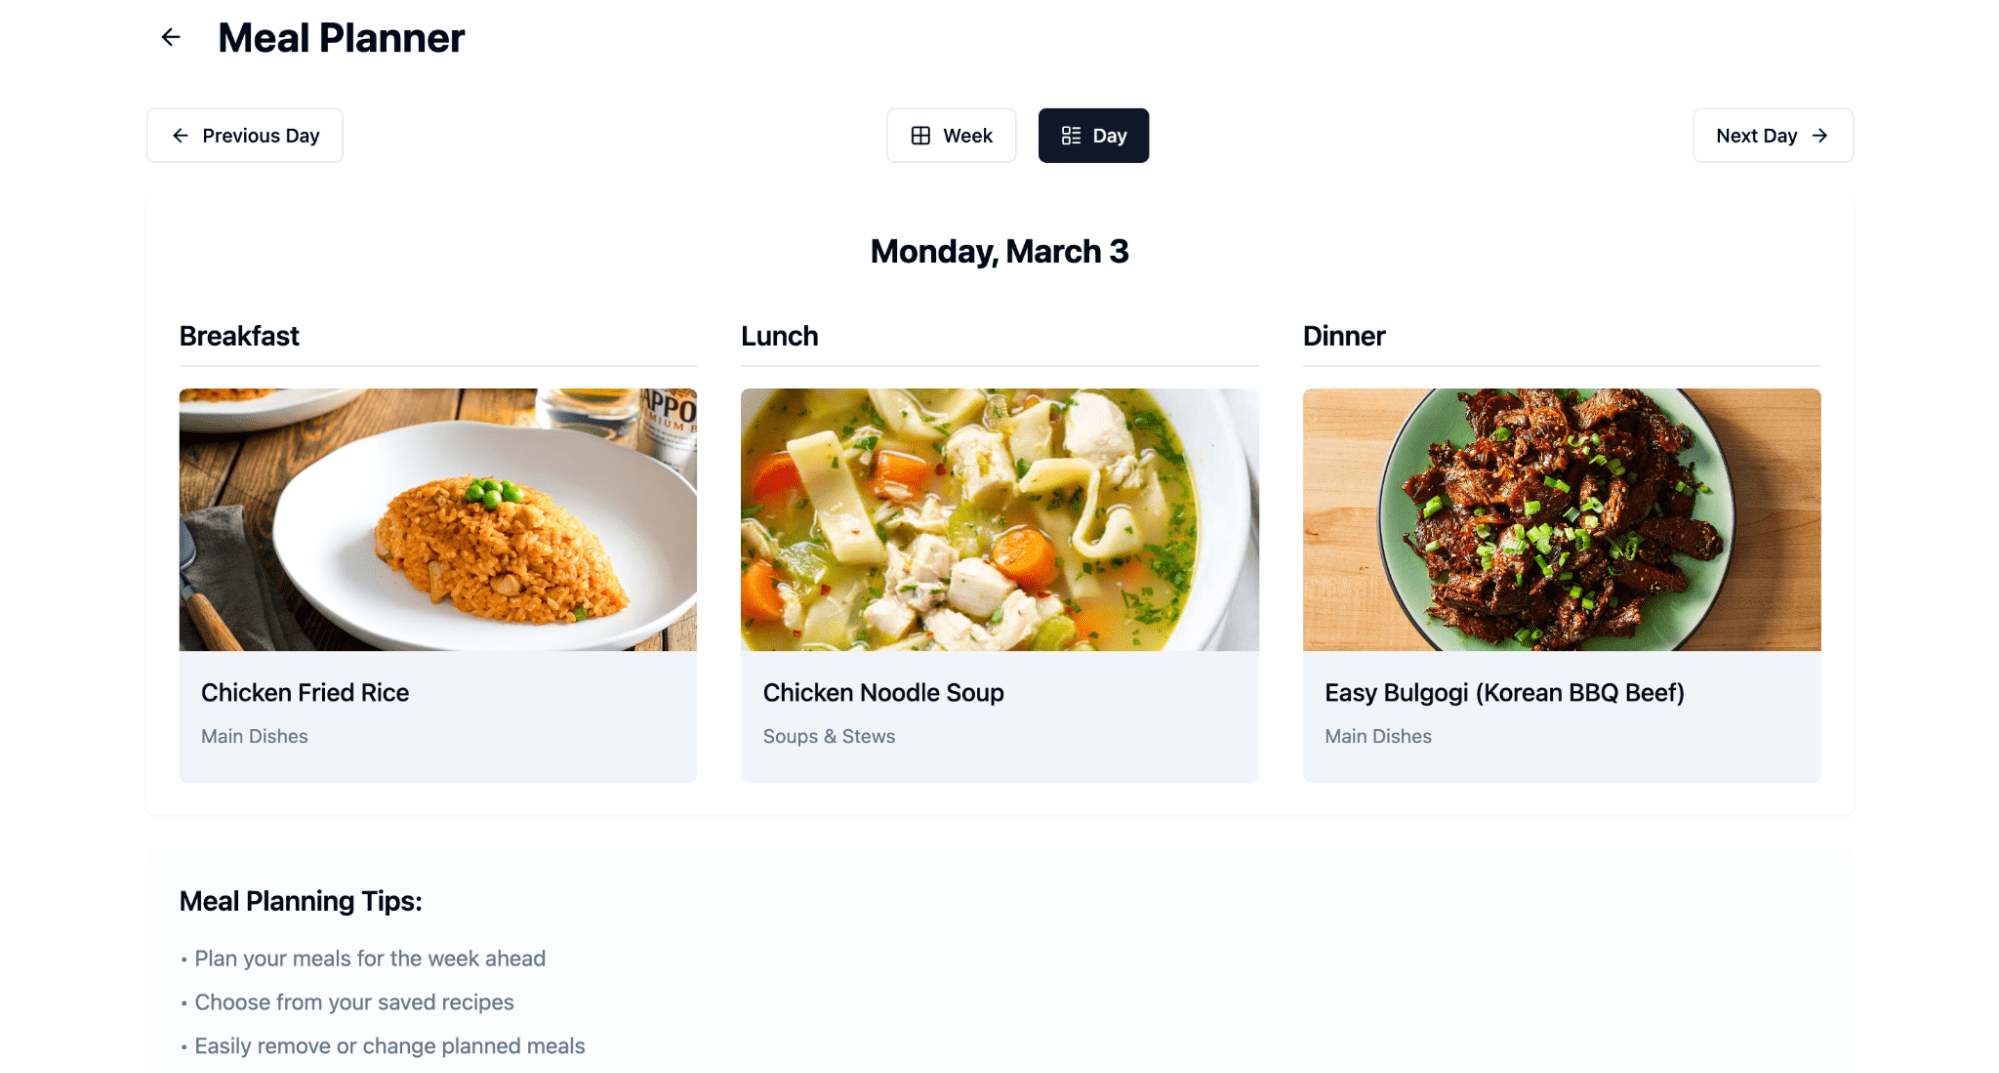Click the back arrow beside Meal Planner title
Image resolution: width=1999 pixels, height=1073 pixels.
[x=170, y=37]
